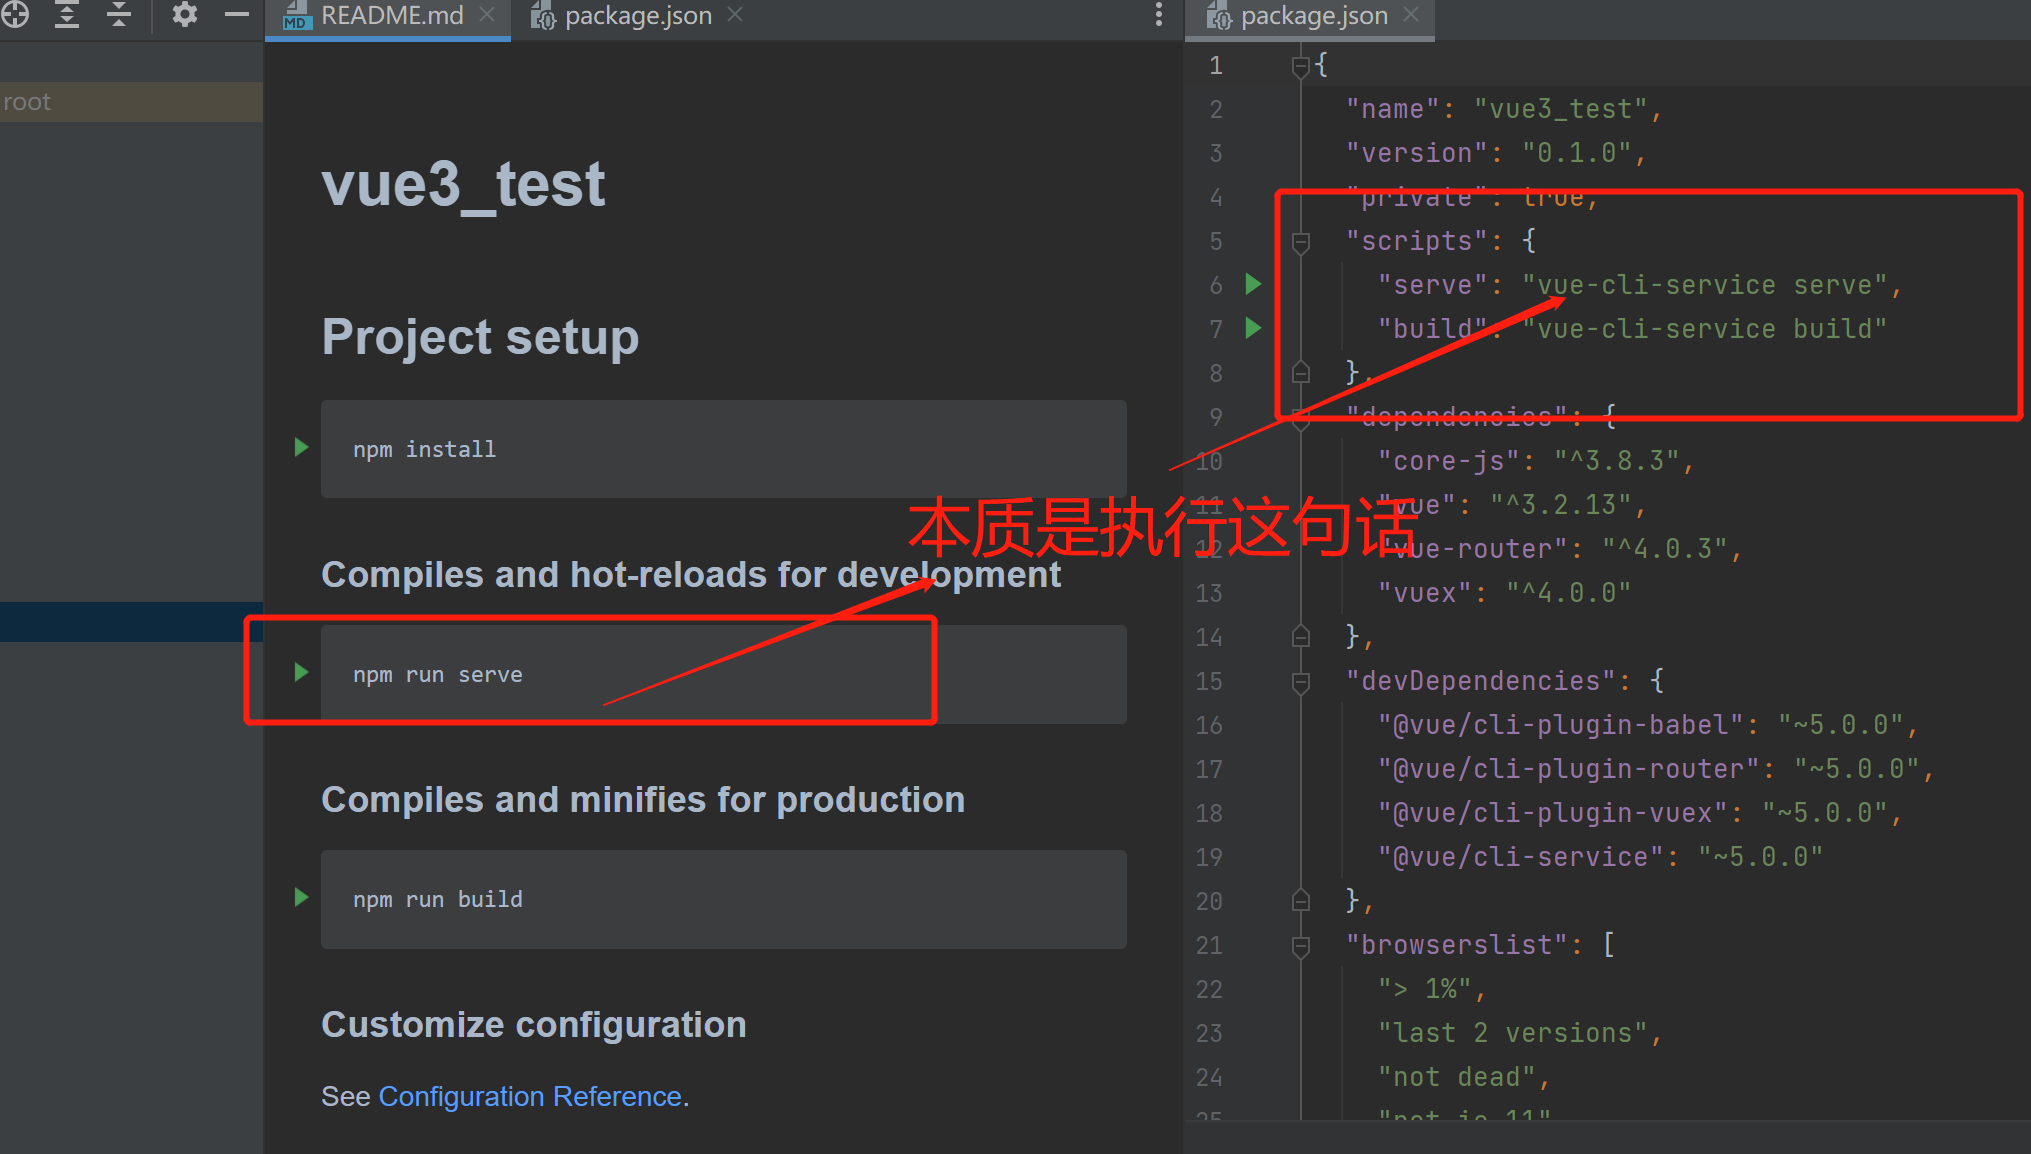Close the README.md tab
The height and width of the screenshot is (1154, 2031).
pos(487,14)
